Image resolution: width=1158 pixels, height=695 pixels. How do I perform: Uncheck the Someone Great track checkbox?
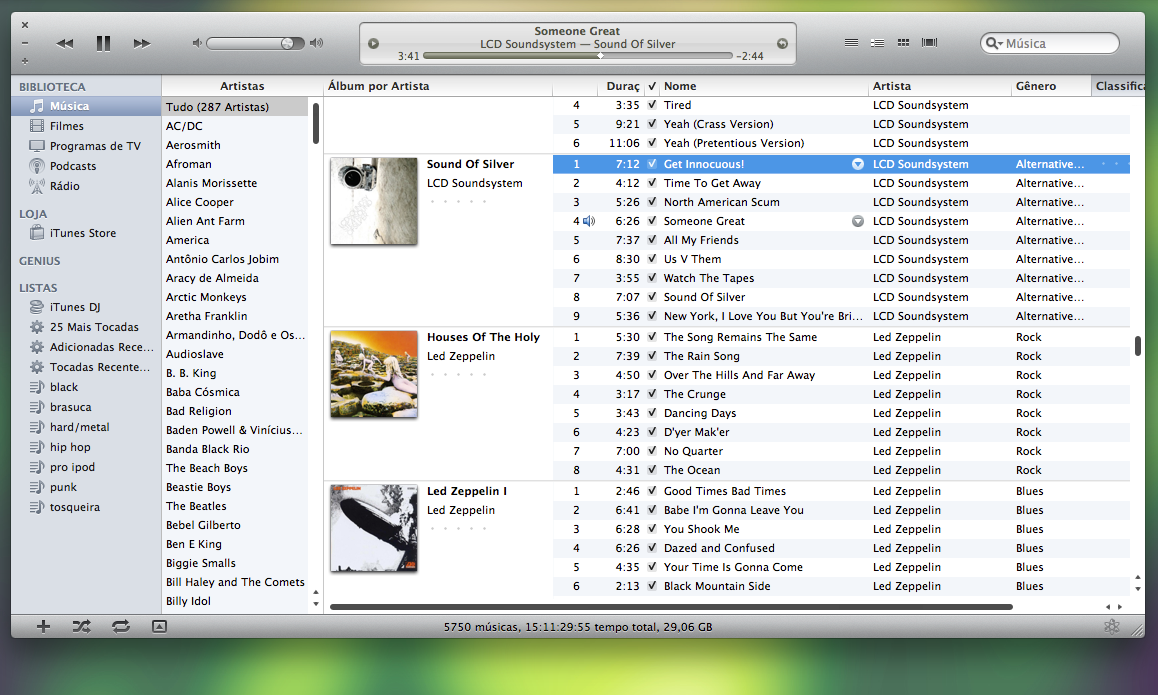pos(652,221)
